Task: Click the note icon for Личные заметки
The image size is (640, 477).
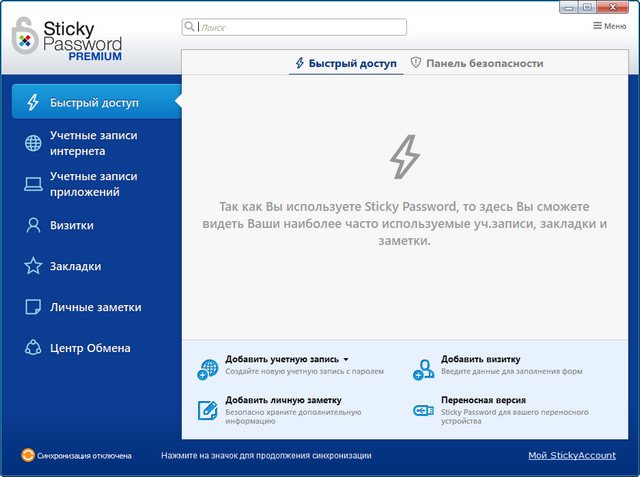Action: pos(33,307)
